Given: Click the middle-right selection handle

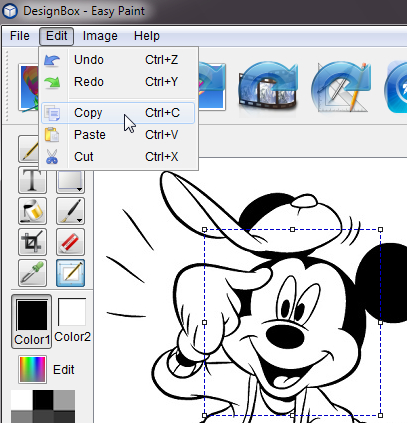Looking at the screenshot, I should [380, 322].
